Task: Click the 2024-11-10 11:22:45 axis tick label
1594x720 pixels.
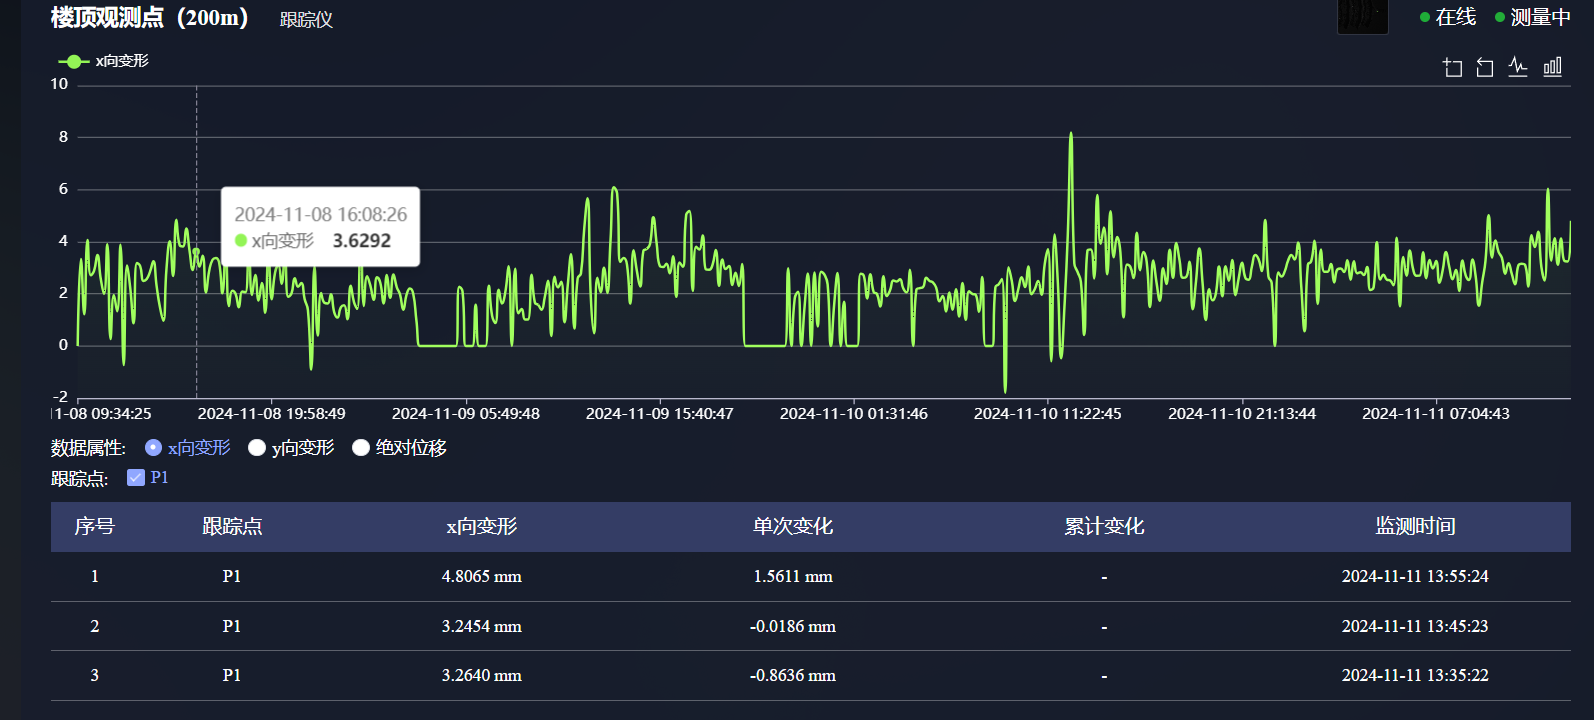Action: coord(1047,414)
